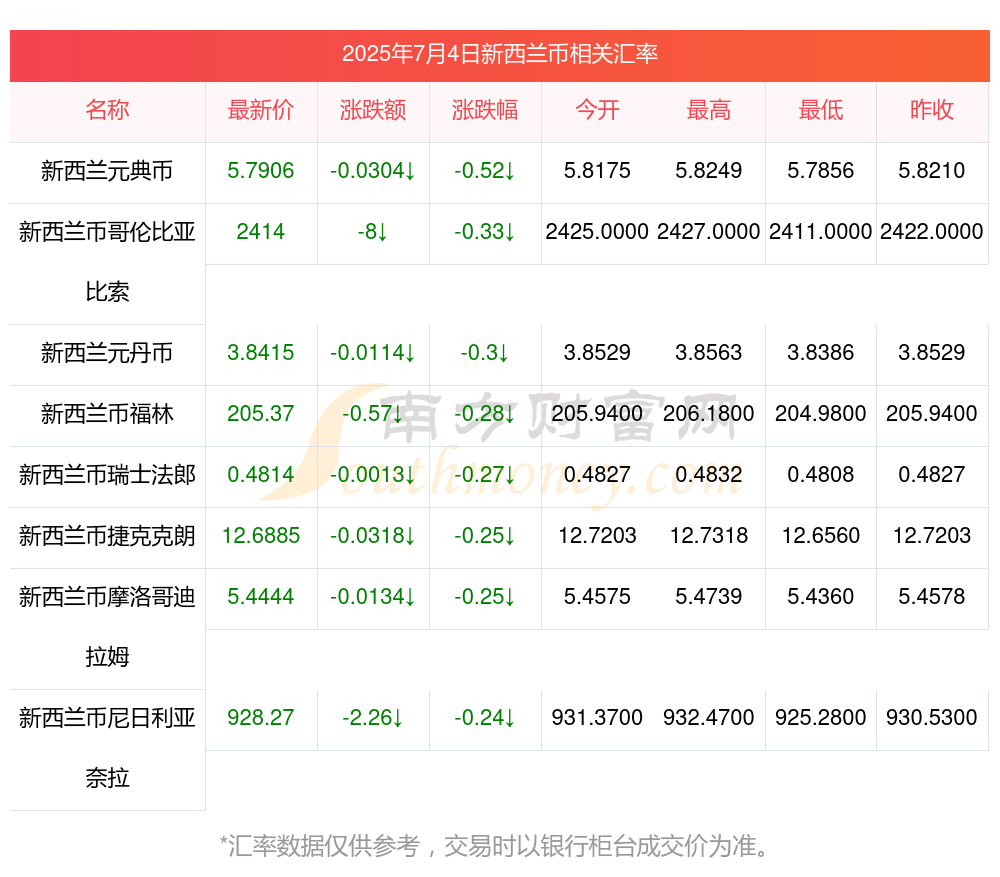Click the row name 新西兰币摩洛哥迪拉姆

(107, 626)
